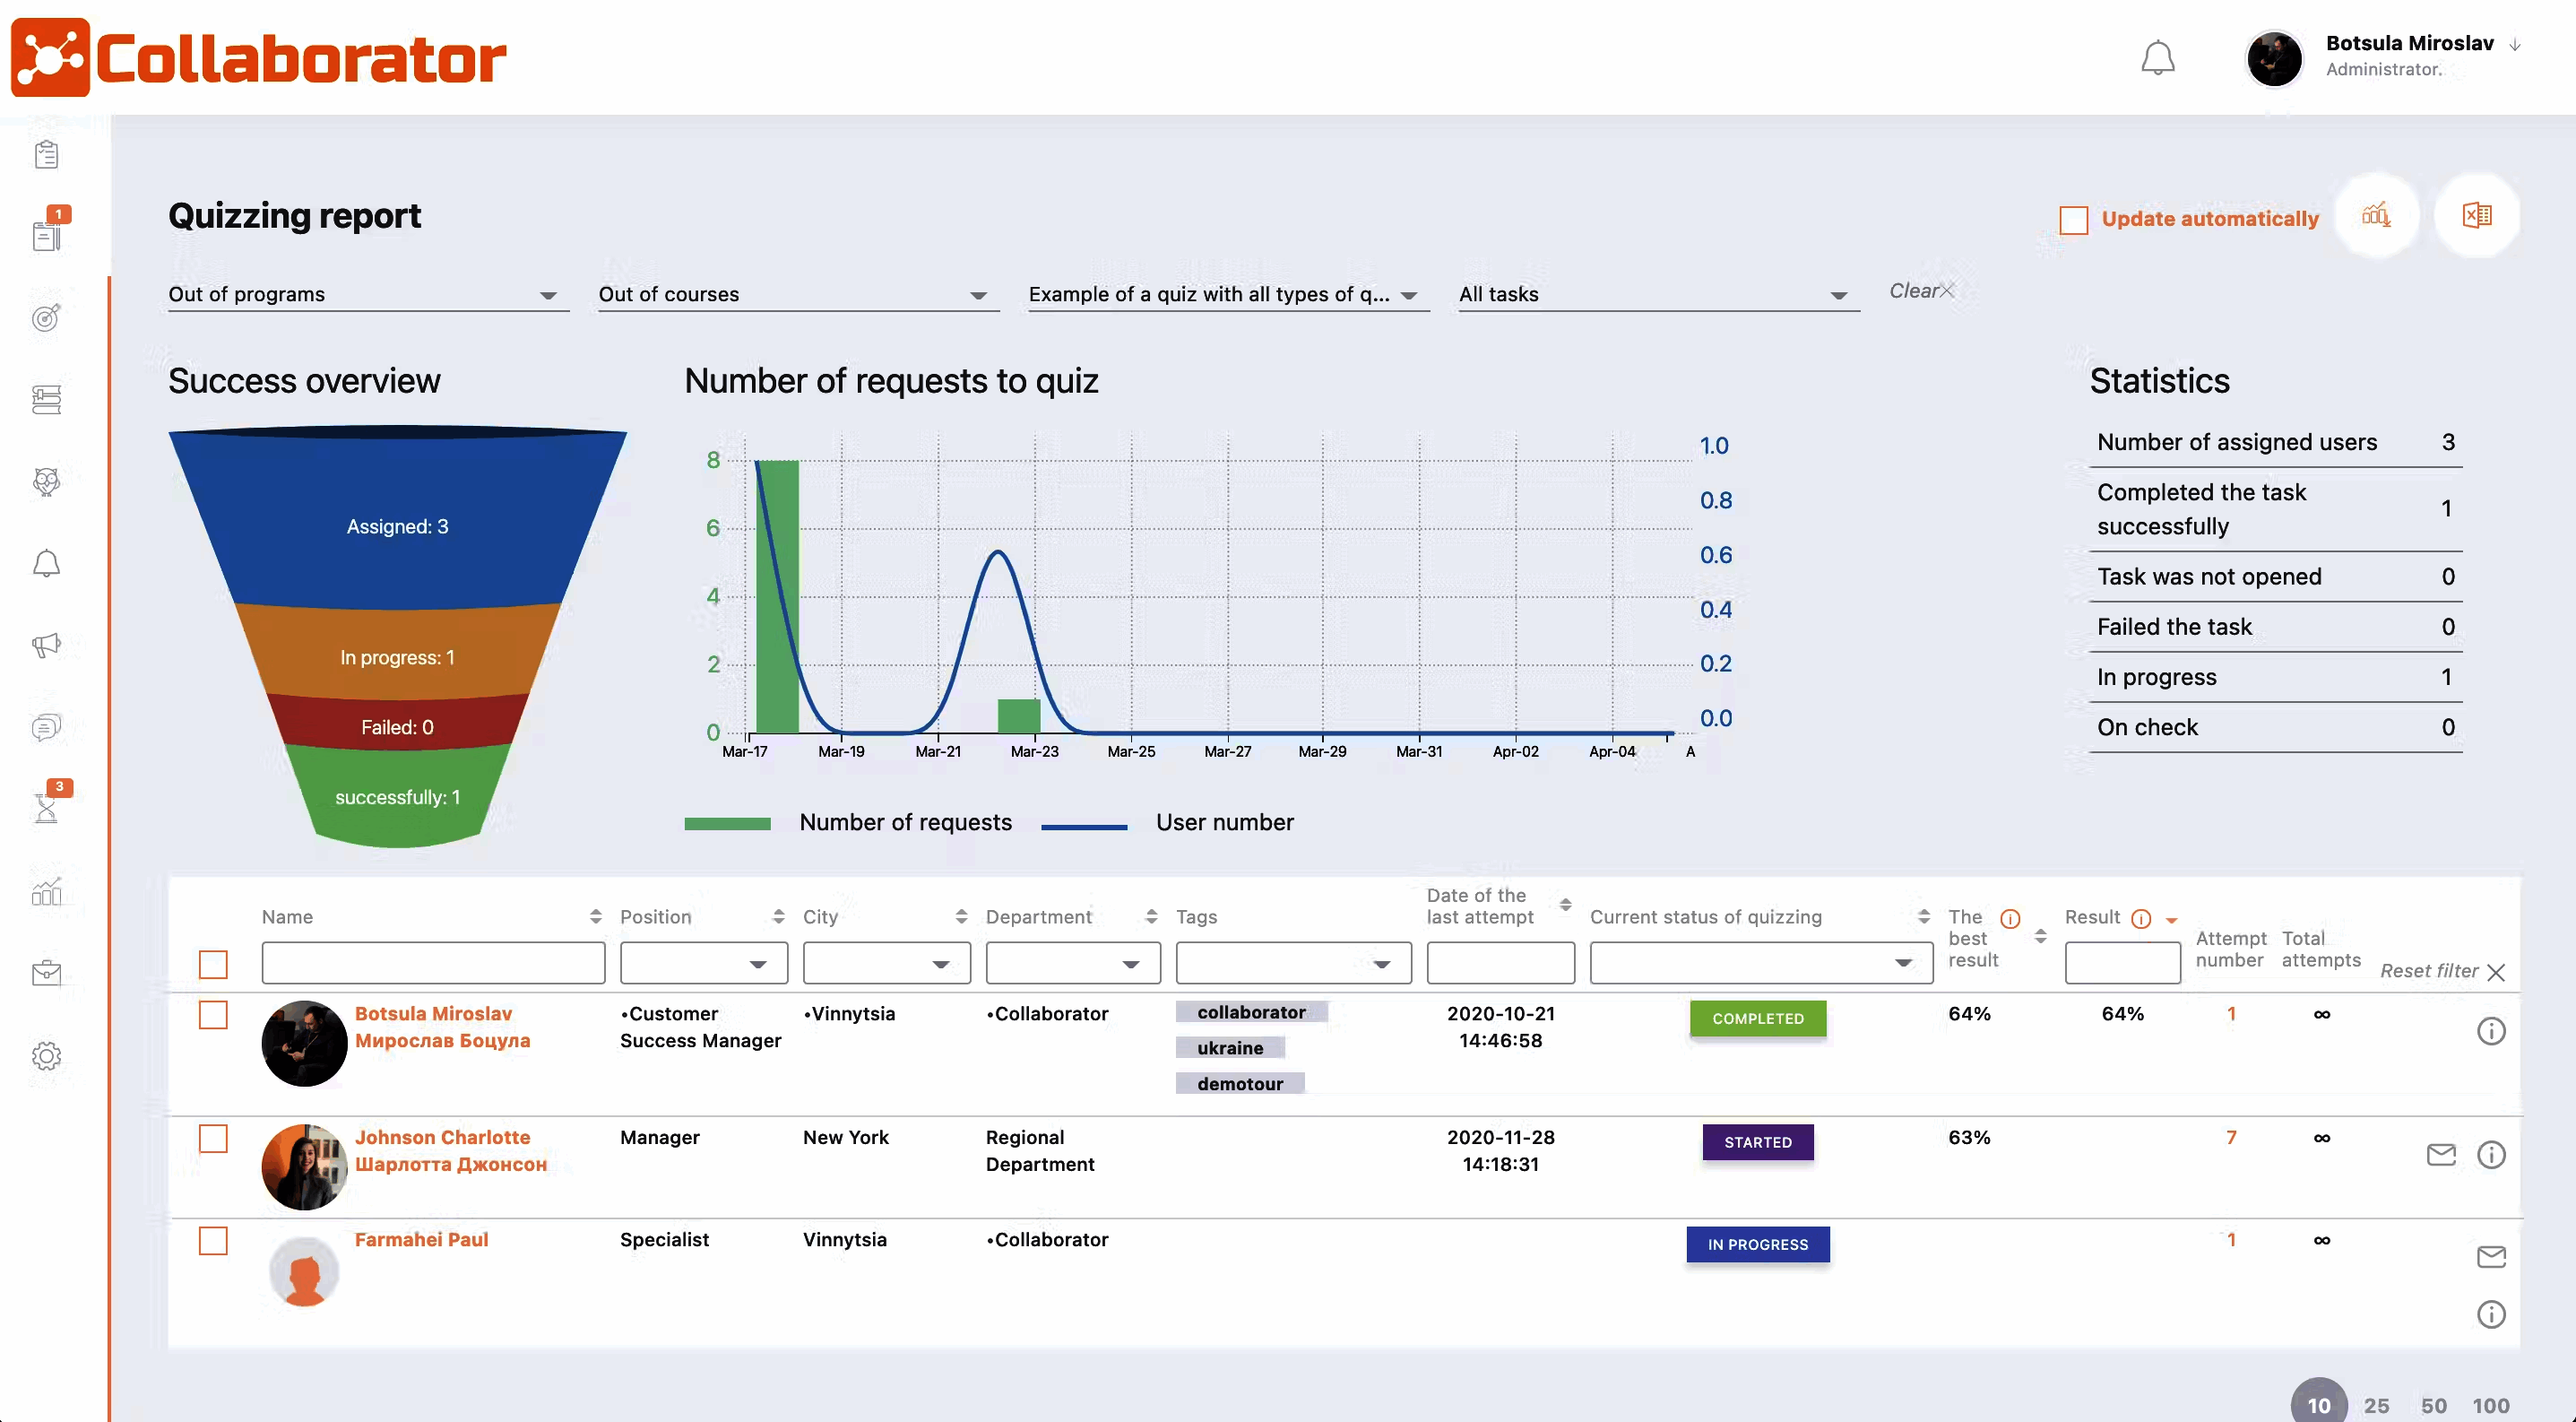Click the Clear filters link

[x=1918, y=290]
